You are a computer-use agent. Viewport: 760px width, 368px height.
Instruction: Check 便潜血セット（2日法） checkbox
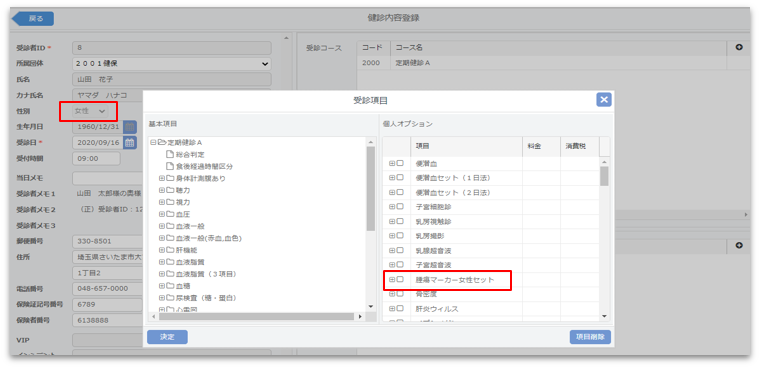(x=400, y=192)
